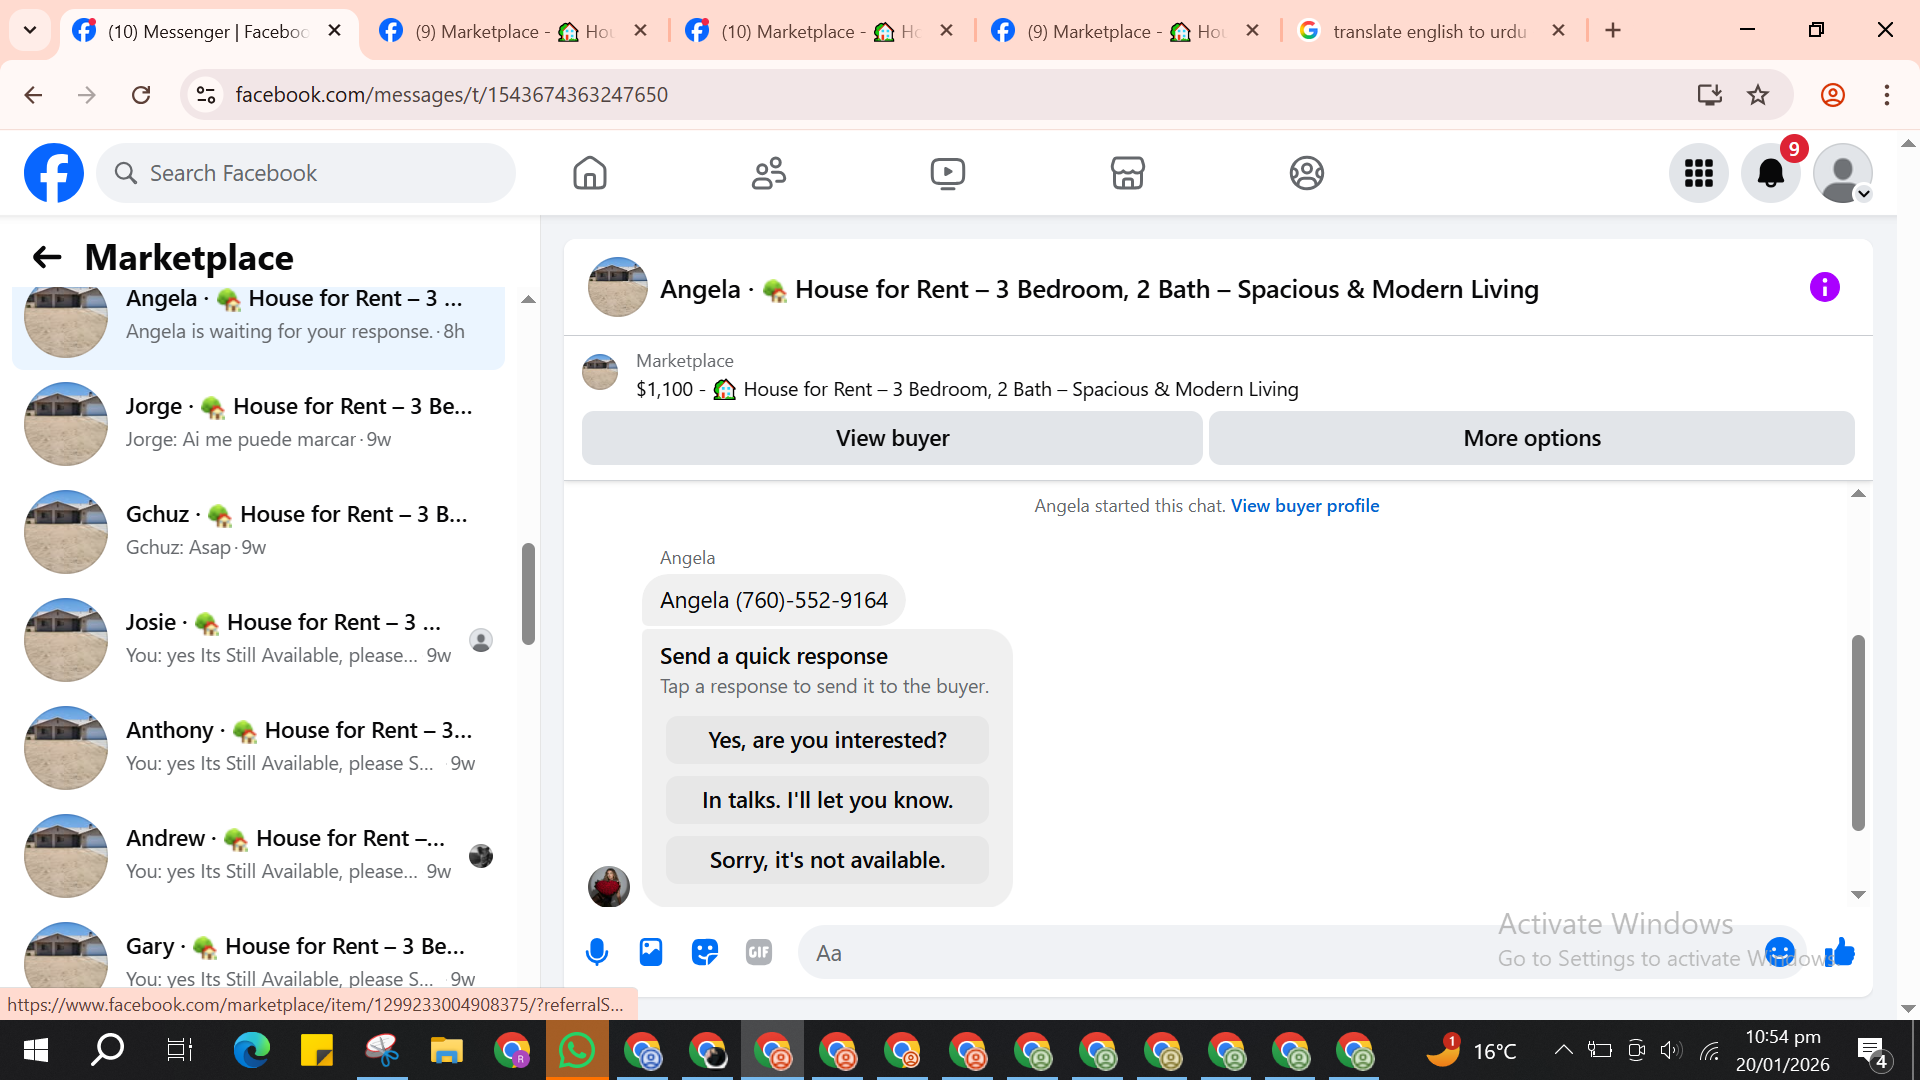The width and height of the screenshot is (1920, 1080).
Task: Send 'Yes, are you interested?' quick response
Action: tap(827, 740)
